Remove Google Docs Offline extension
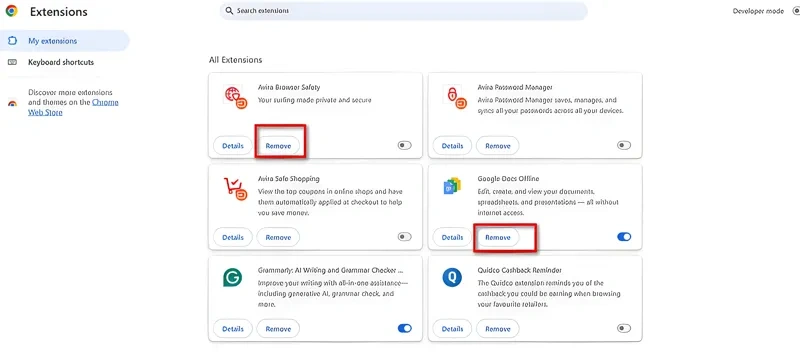Screen dimensions: 800x362 pos(497,237)
